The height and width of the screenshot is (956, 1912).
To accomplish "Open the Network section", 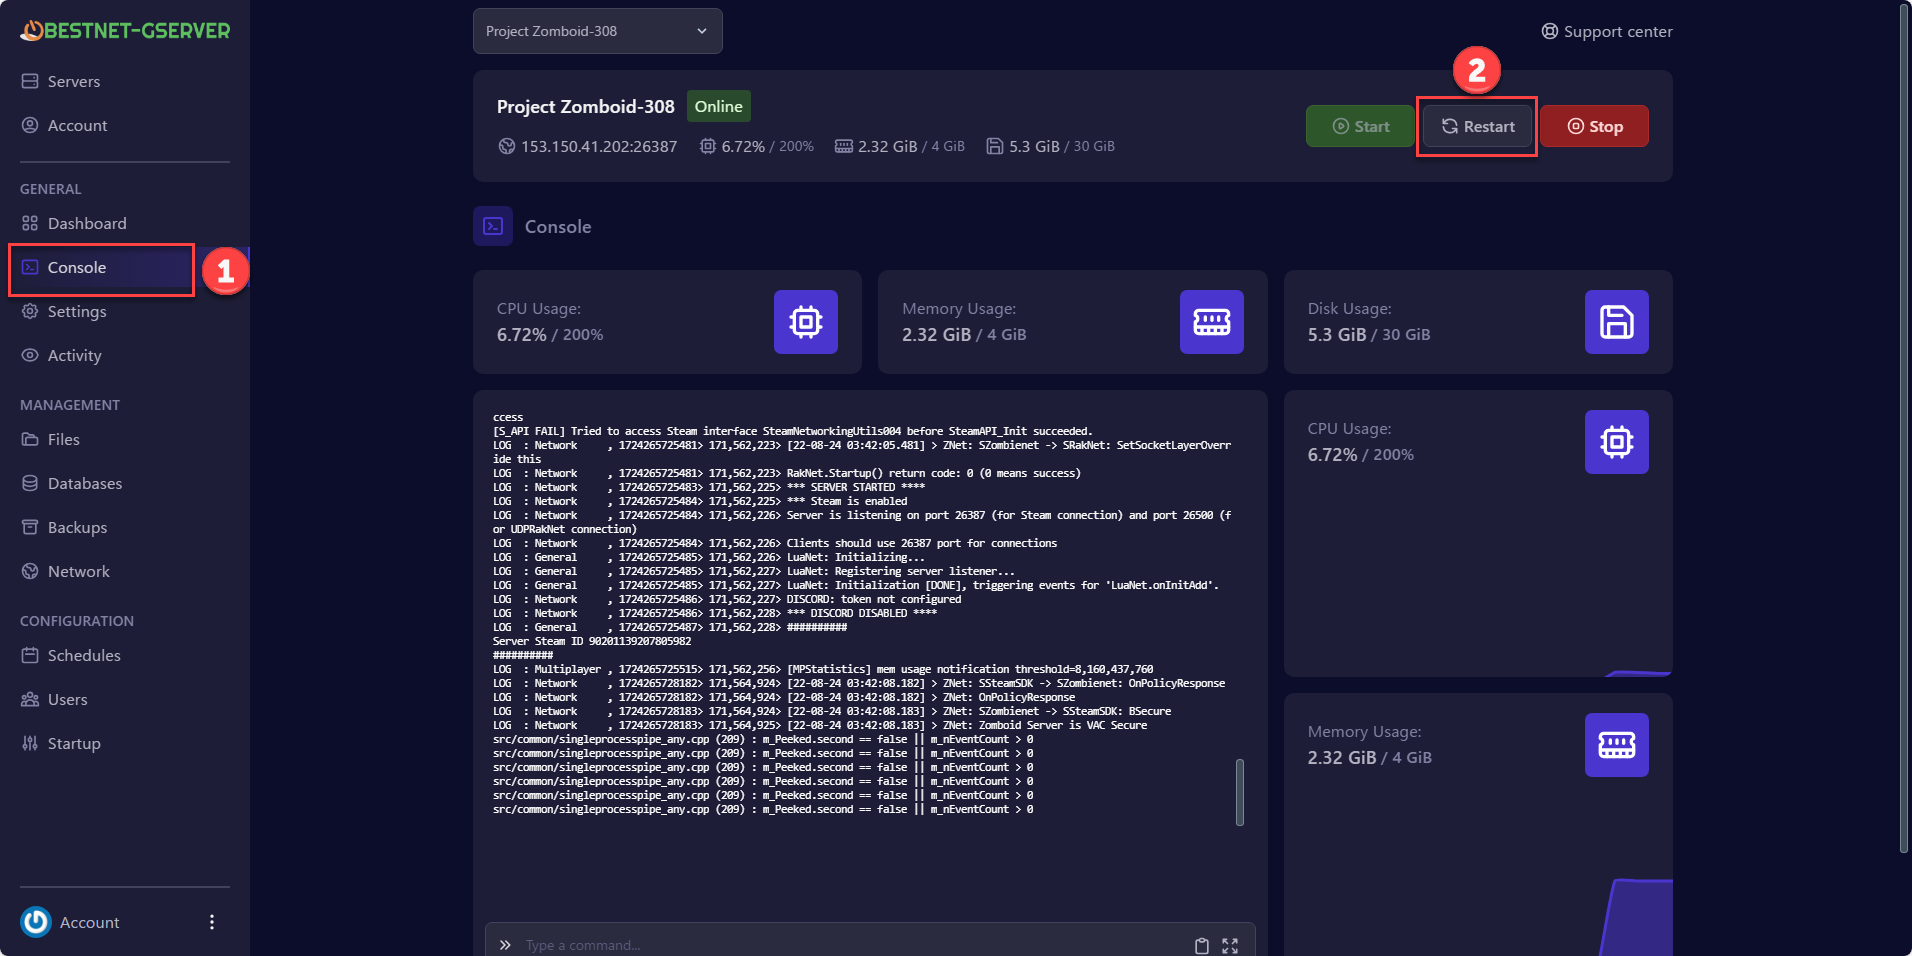I will [x=79, y=571].
